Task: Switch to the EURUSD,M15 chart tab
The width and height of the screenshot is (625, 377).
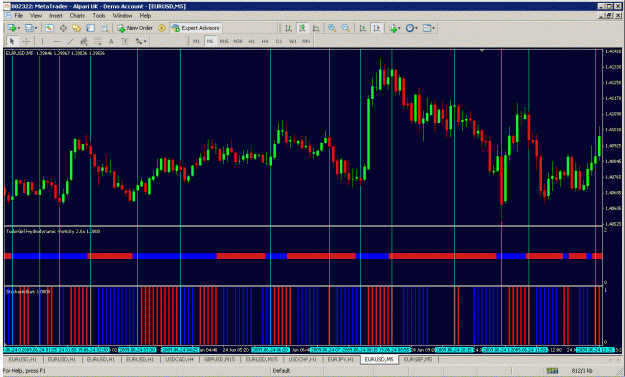Action: (261, 359)
